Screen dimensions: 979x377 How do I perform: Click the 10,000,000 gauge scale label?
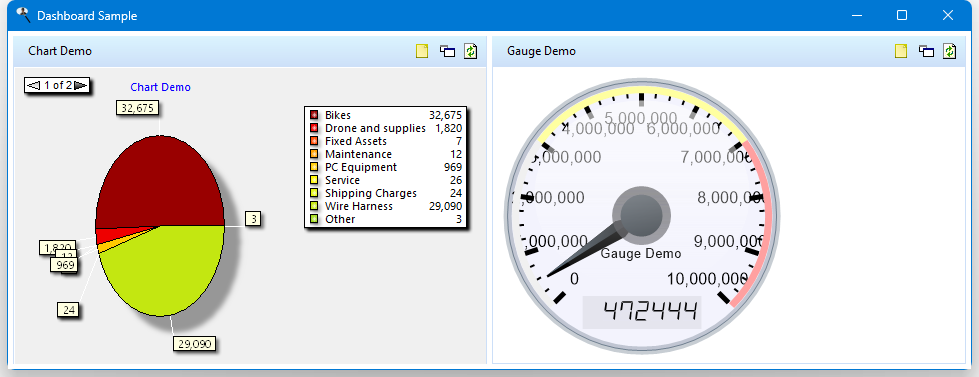tap(707, 278)
